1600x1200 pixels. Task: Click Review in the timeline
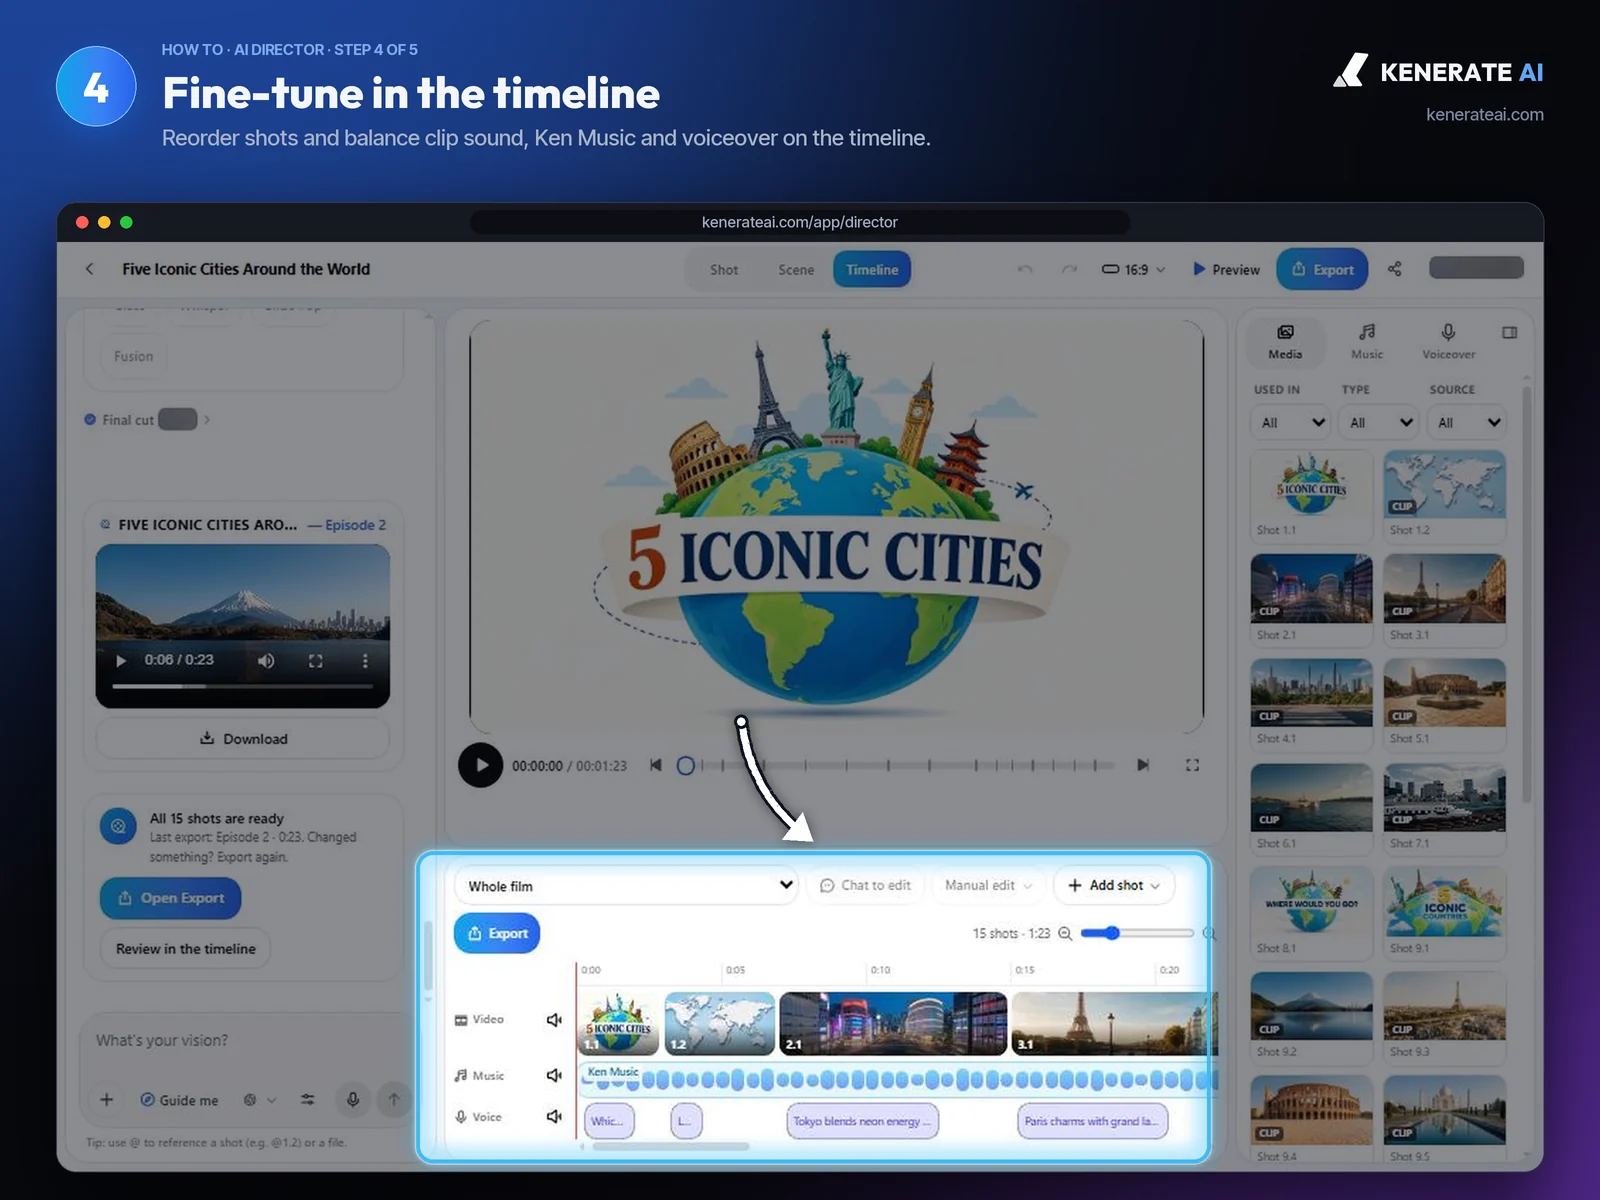coord(186,949)
